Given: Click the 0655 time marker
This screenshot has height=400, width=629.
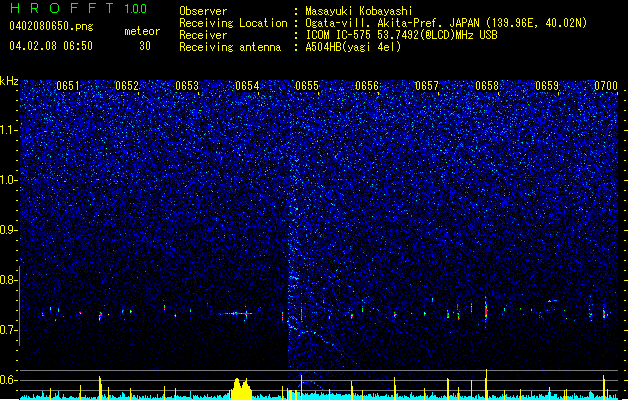Looking at the screenshot, I should (307, 85).
